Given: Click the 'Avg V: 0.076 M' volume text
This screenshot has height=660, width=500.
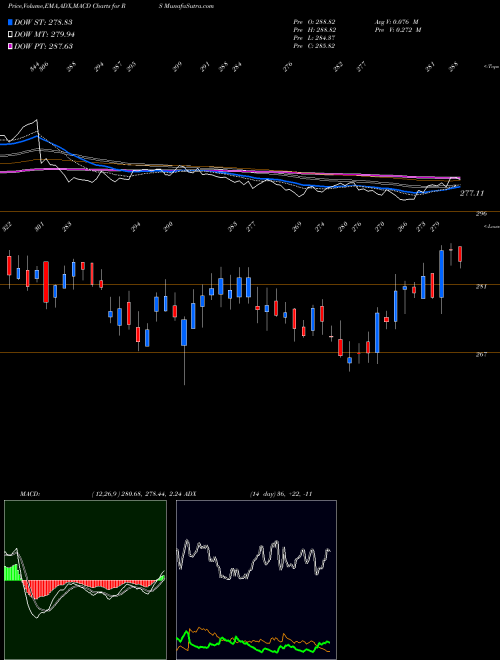Looking at the screenshot, I should pyautogui.click(x=396, y=22).
